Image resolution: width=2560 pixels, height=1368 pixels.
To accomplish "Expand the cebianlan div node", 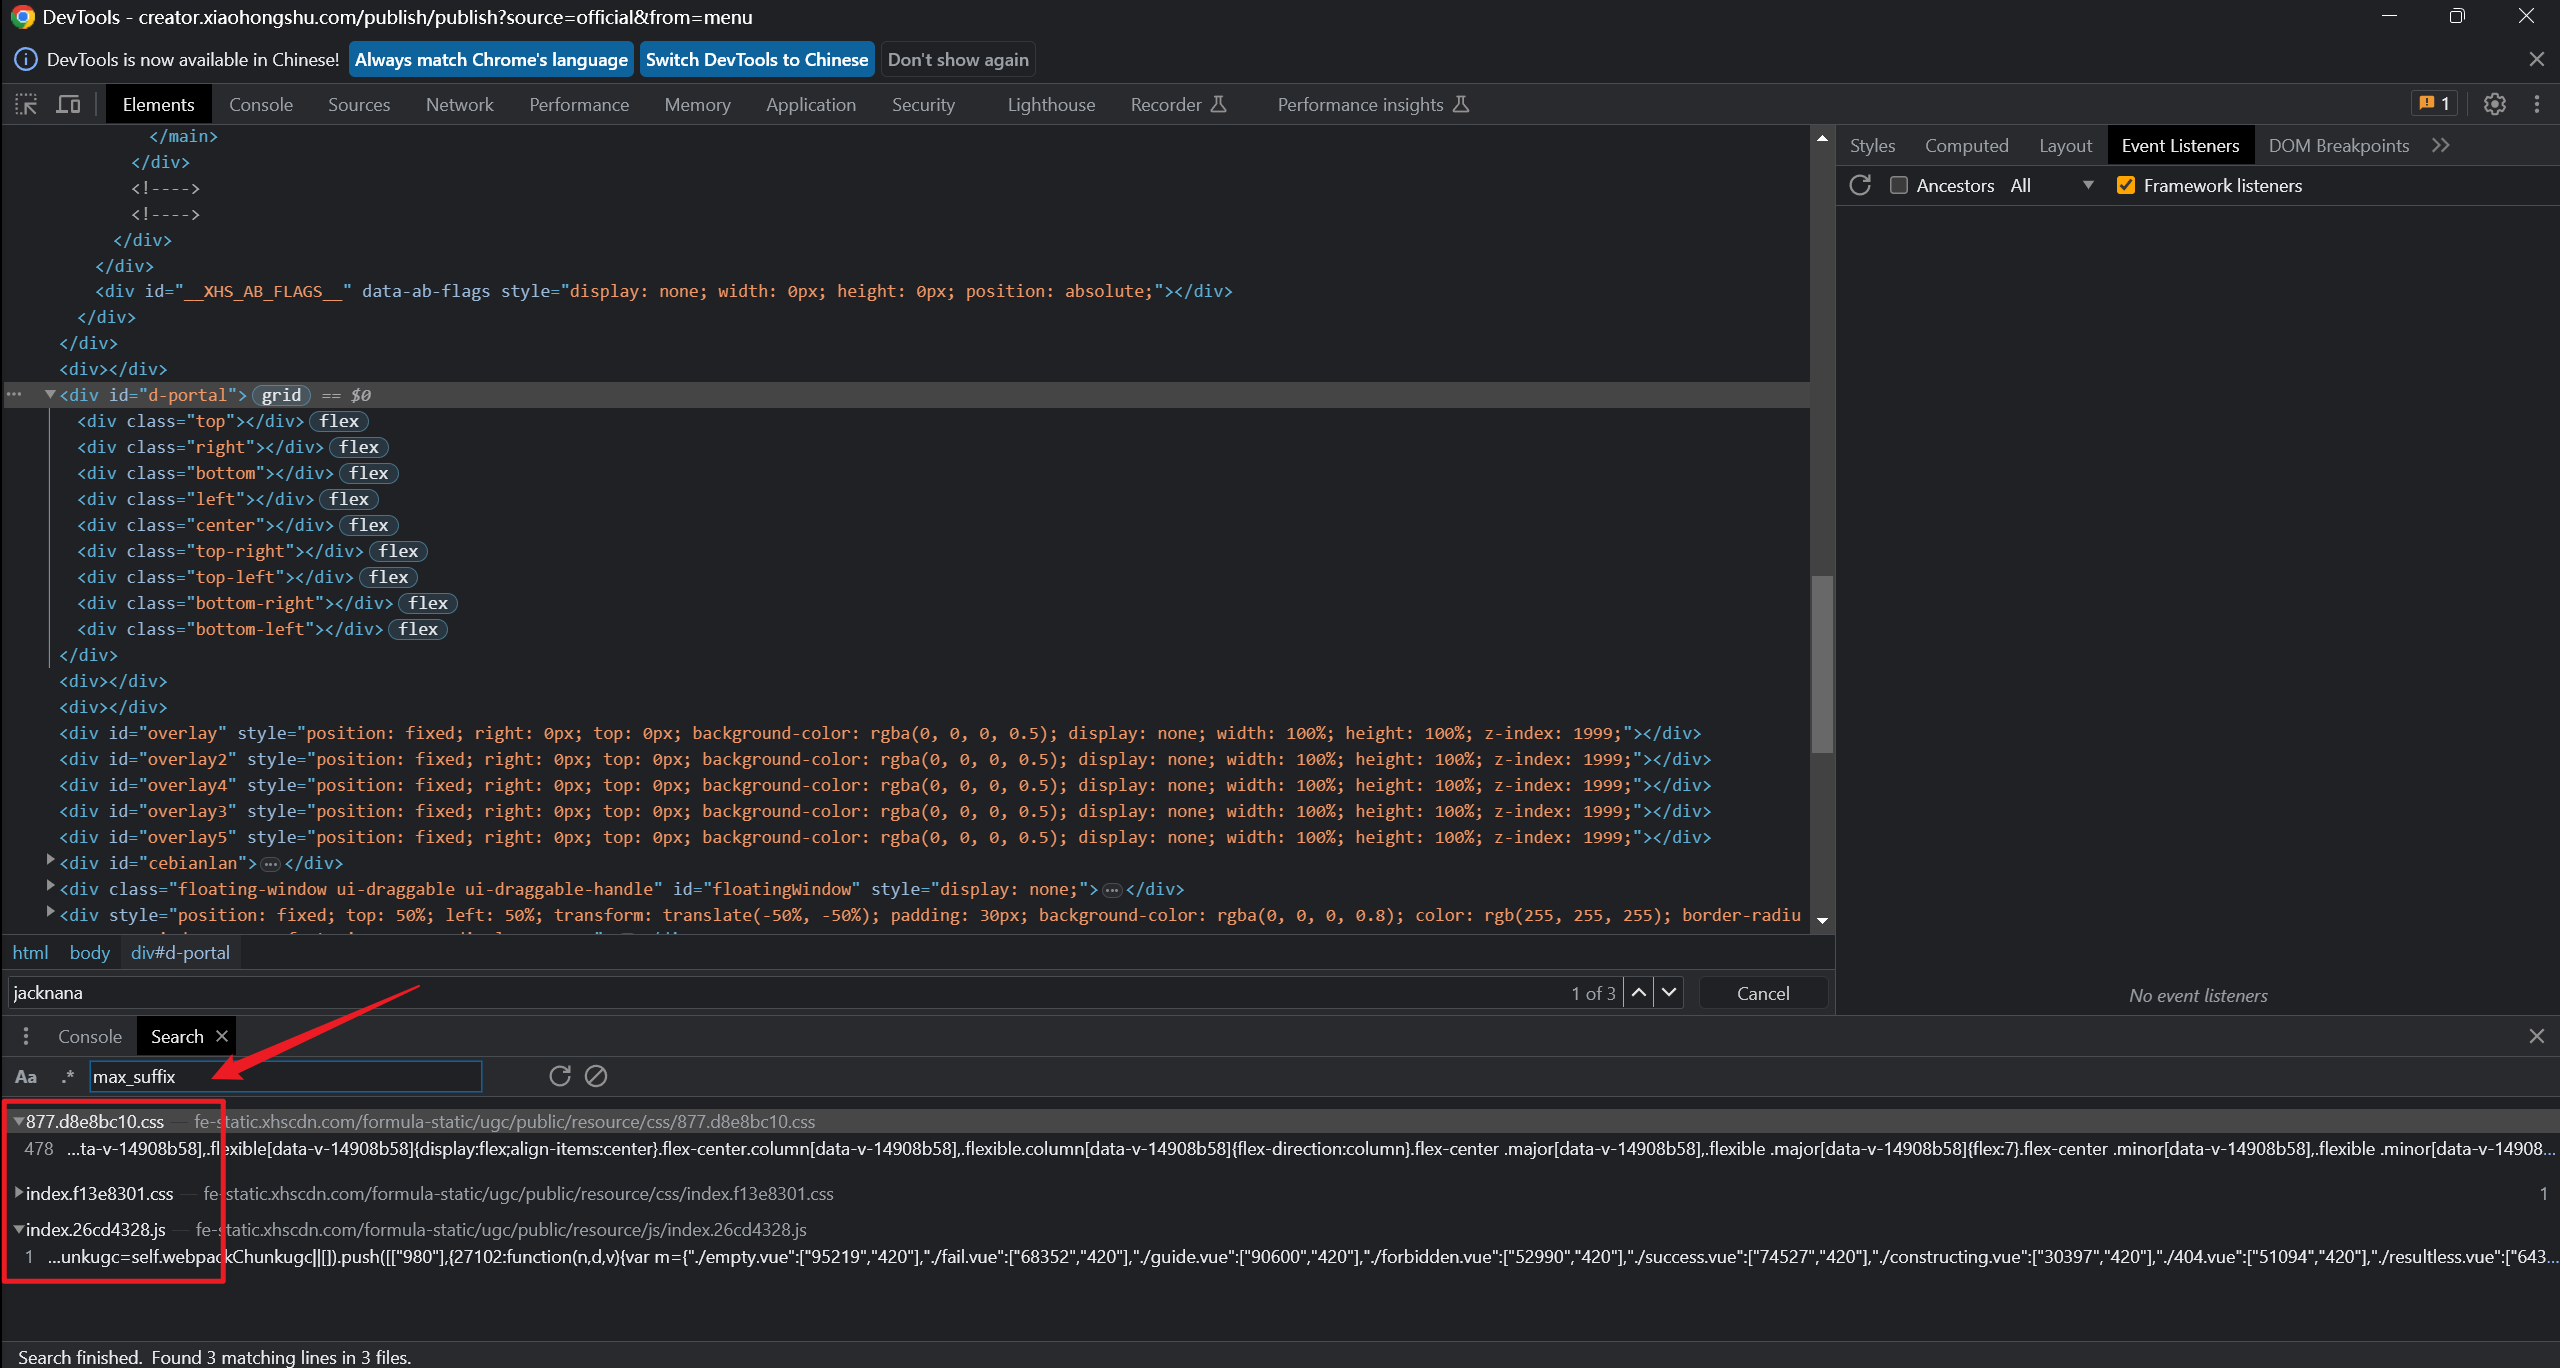I will tap(51, 860).
